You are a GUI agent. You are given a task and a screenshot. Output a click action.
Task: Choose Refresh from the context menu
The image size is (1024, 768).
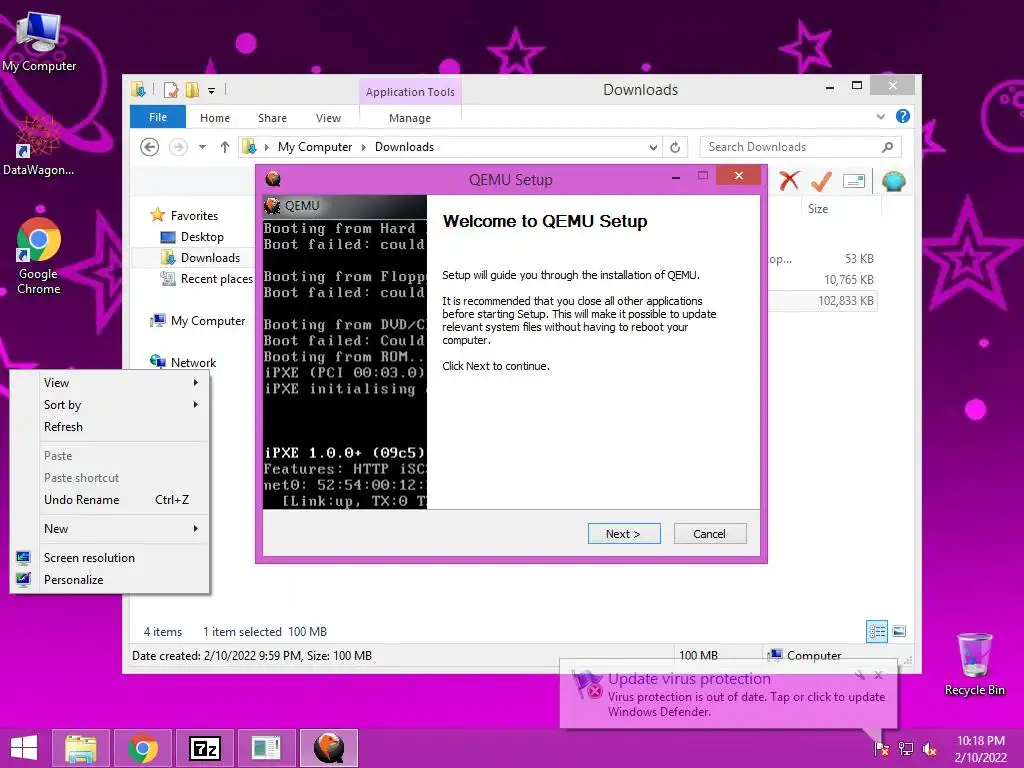(110, 426)
